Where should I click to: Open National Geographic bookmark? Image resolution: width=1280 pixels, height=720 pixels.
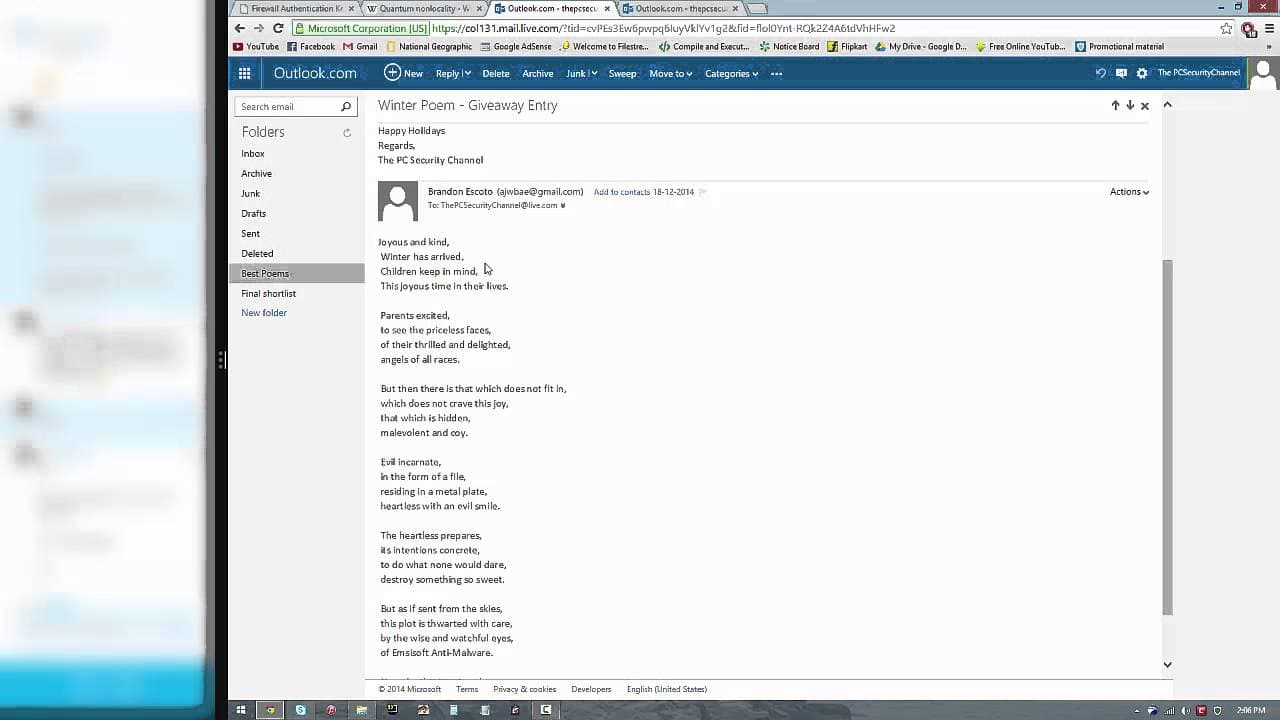click(x=429, y=46)
